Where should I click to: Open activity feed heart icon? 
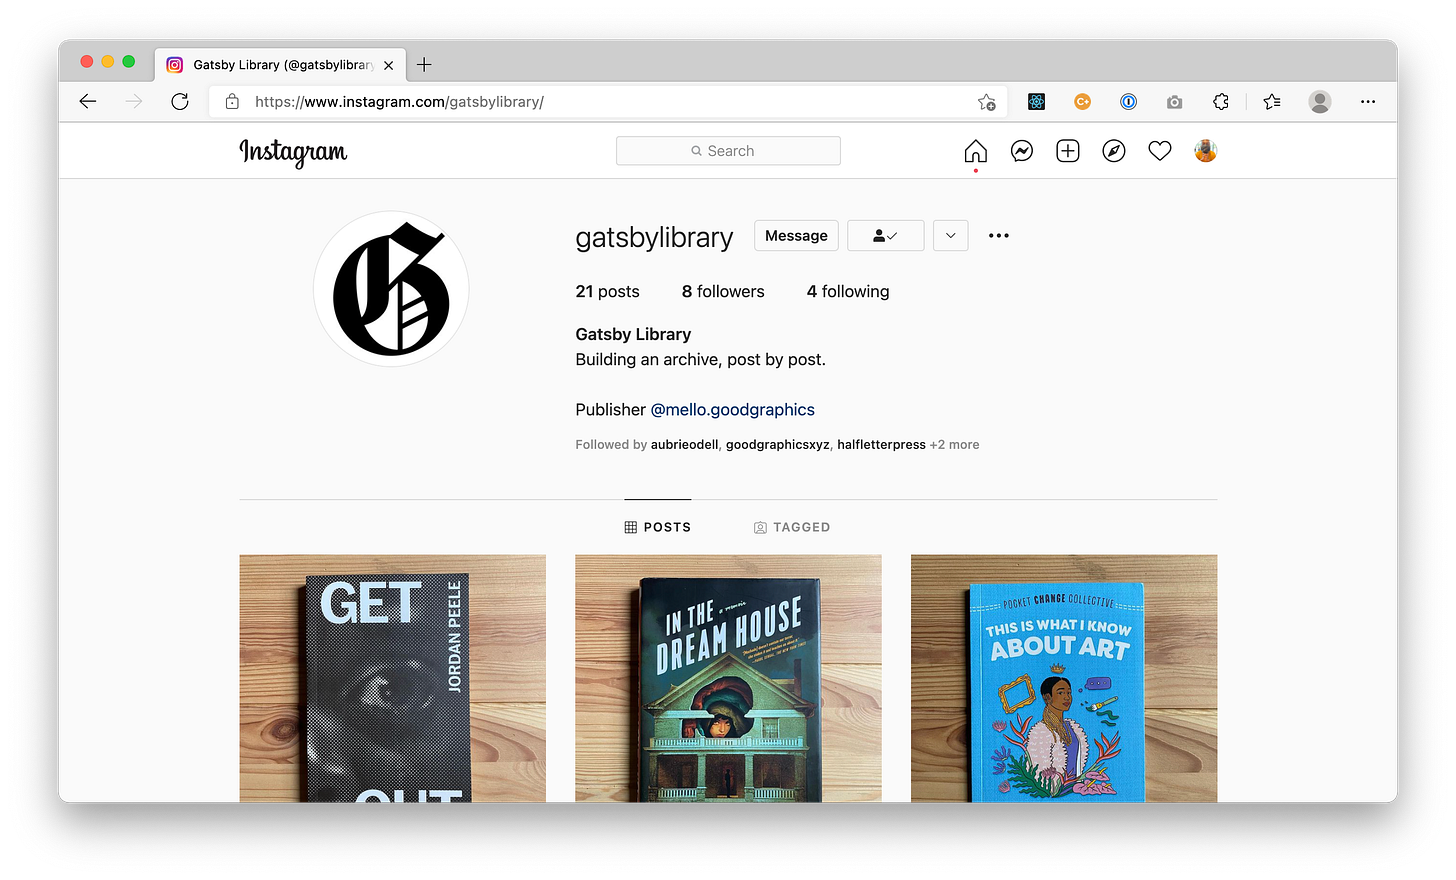[1159, 151]
